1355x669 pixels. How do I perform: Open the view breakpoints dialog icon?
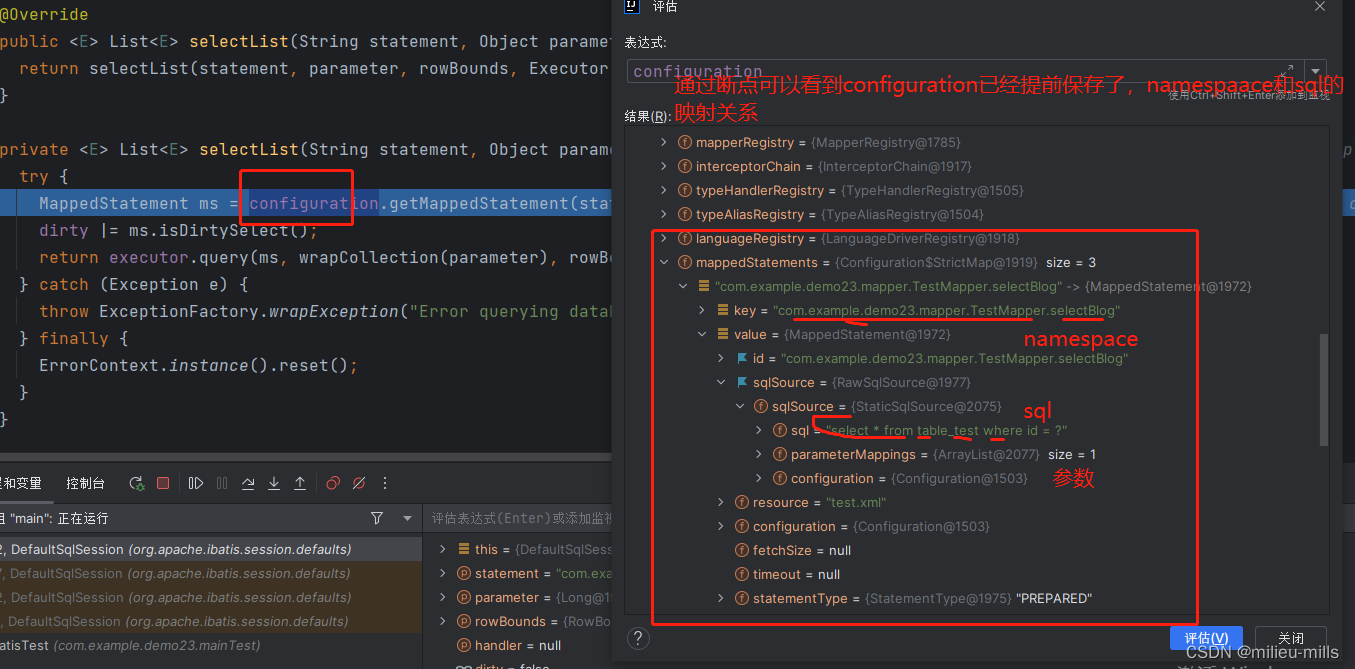click(333, 483)
